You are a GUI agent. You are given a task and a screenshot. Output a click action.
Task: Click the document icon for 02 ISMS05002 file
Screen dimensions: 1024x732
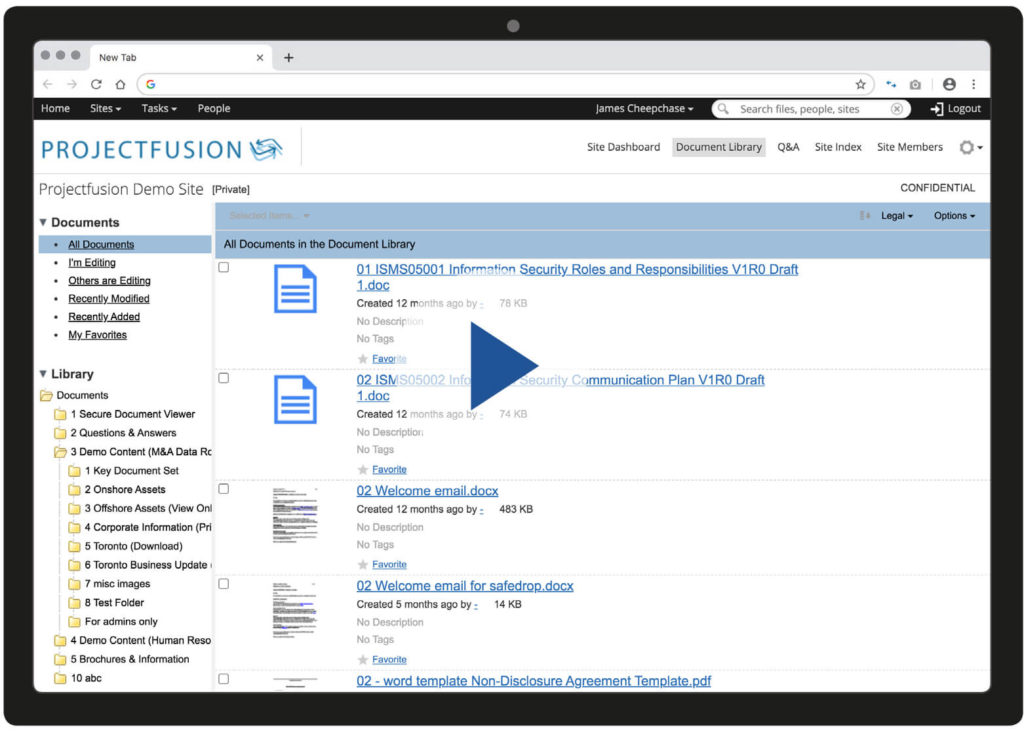[x=295, y=400]
